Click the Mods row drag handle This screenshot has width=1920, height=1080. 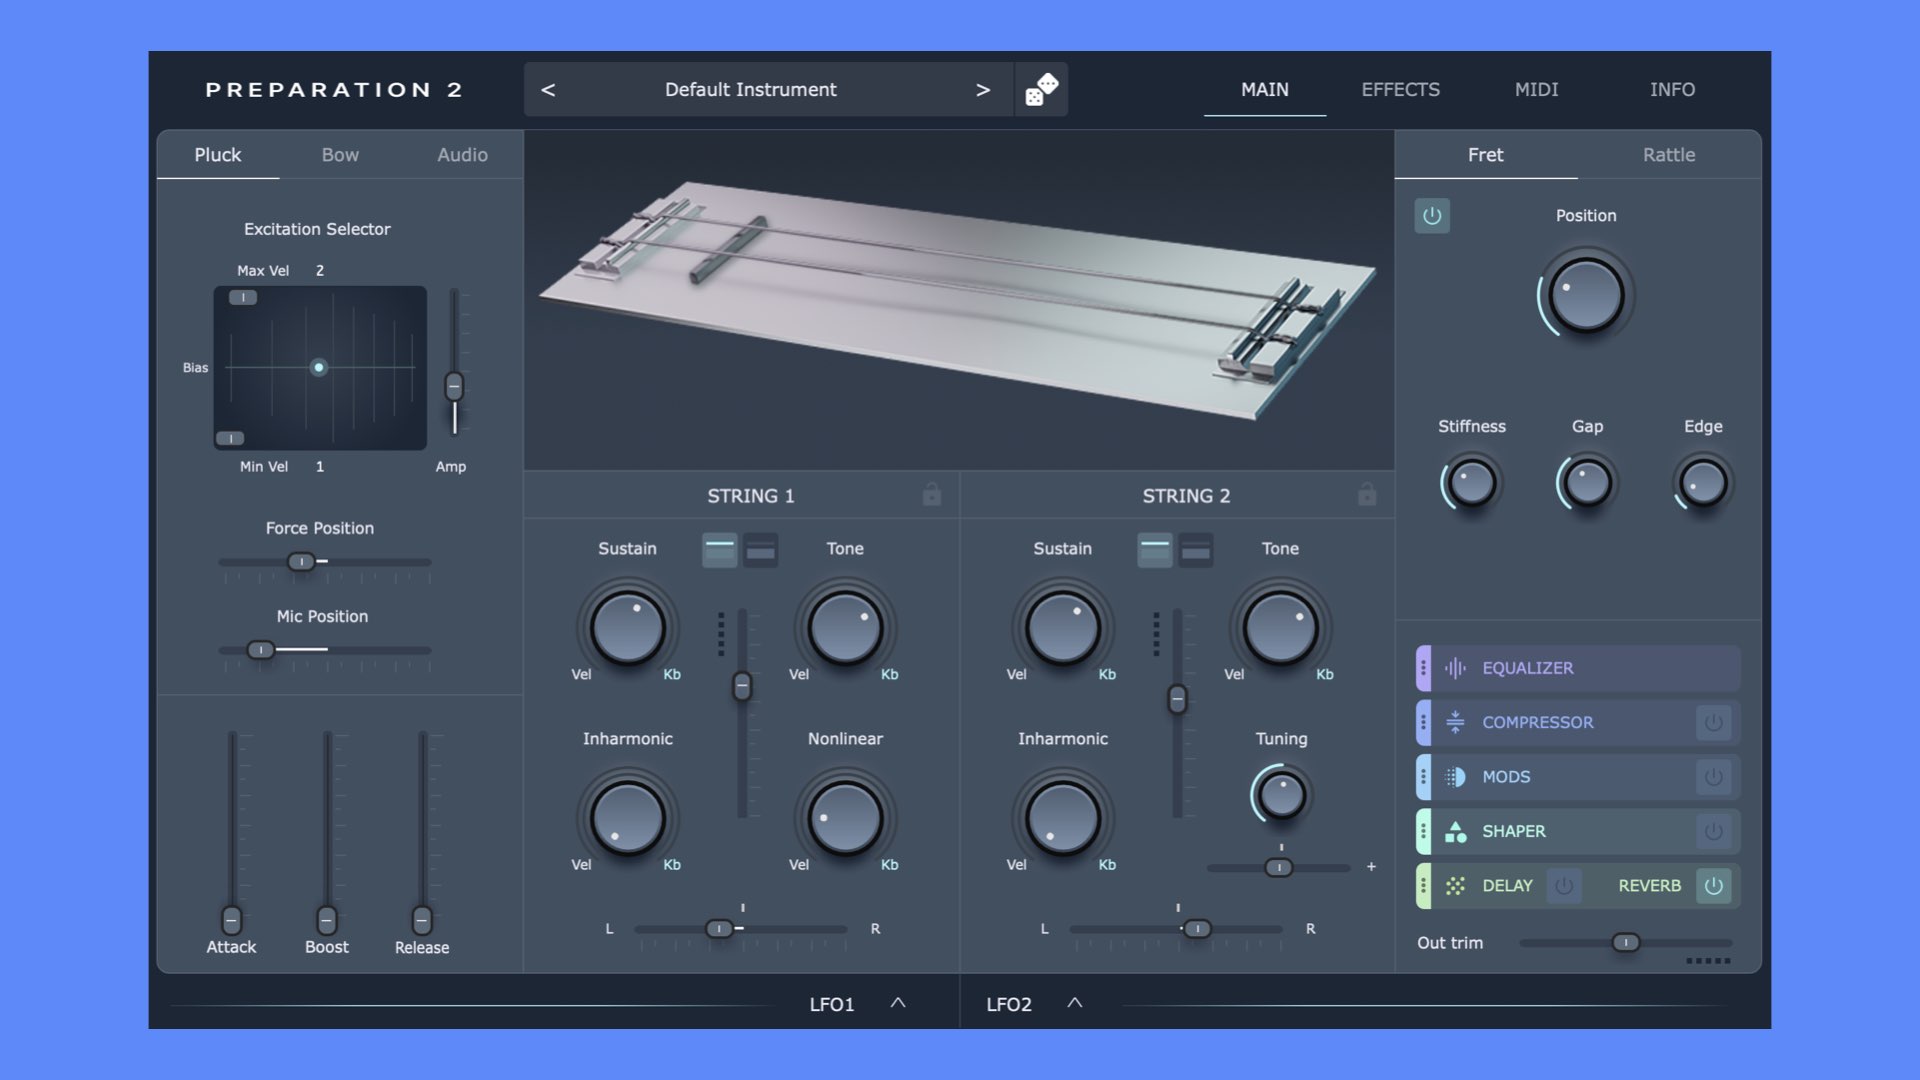click(x=1423, y=777)
